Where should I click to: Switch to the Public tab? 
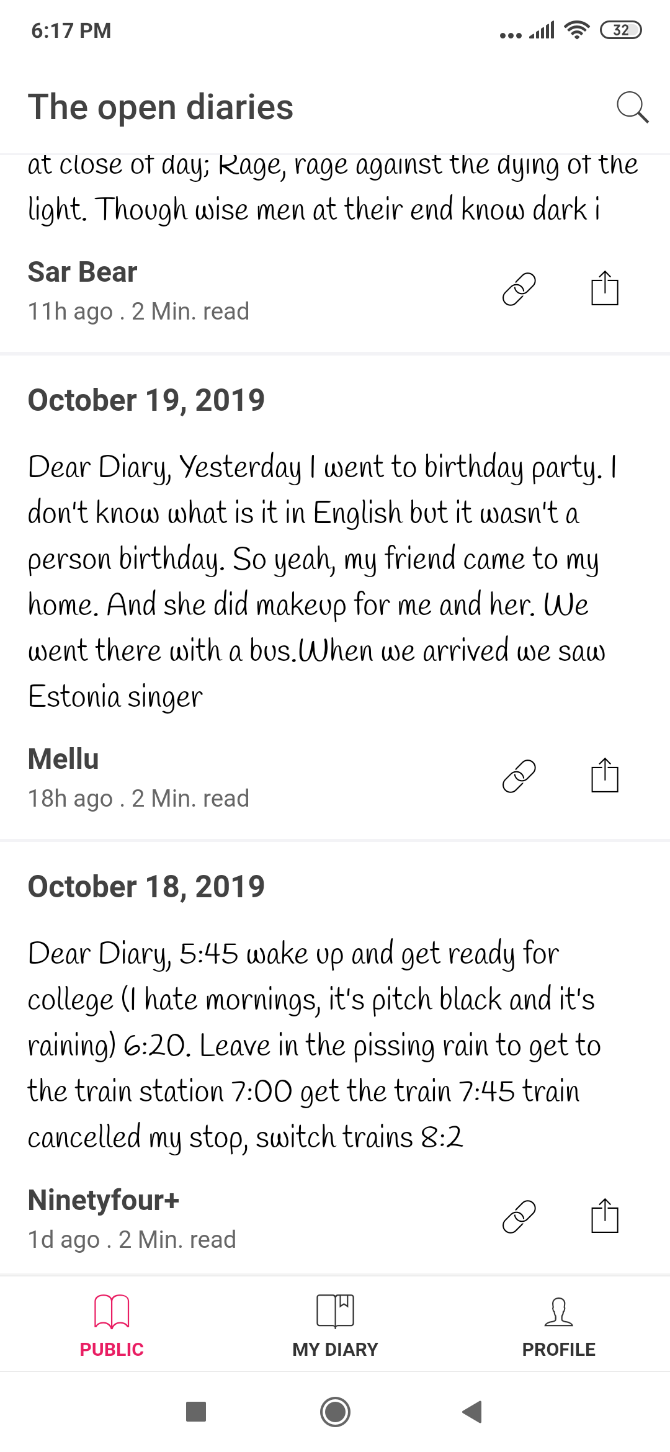point(112,1325)
